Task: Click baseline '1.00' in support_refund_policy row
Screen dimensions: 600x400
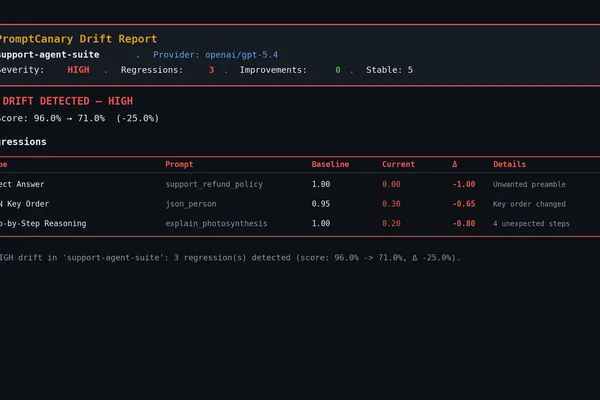Action: (x=321, y=184)
